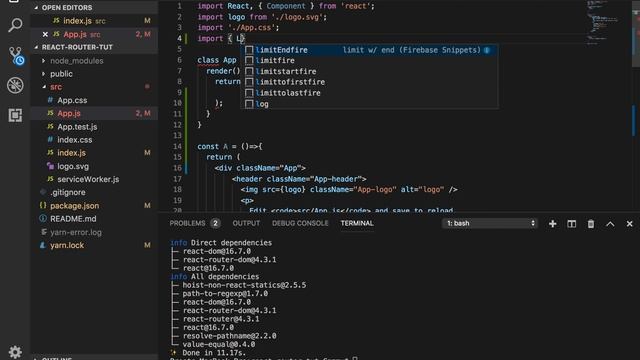Viewport: 640px width, 360px height.
Task: Expand the node_modules folder
Action: pyautogui.click(x=43, y=61)
